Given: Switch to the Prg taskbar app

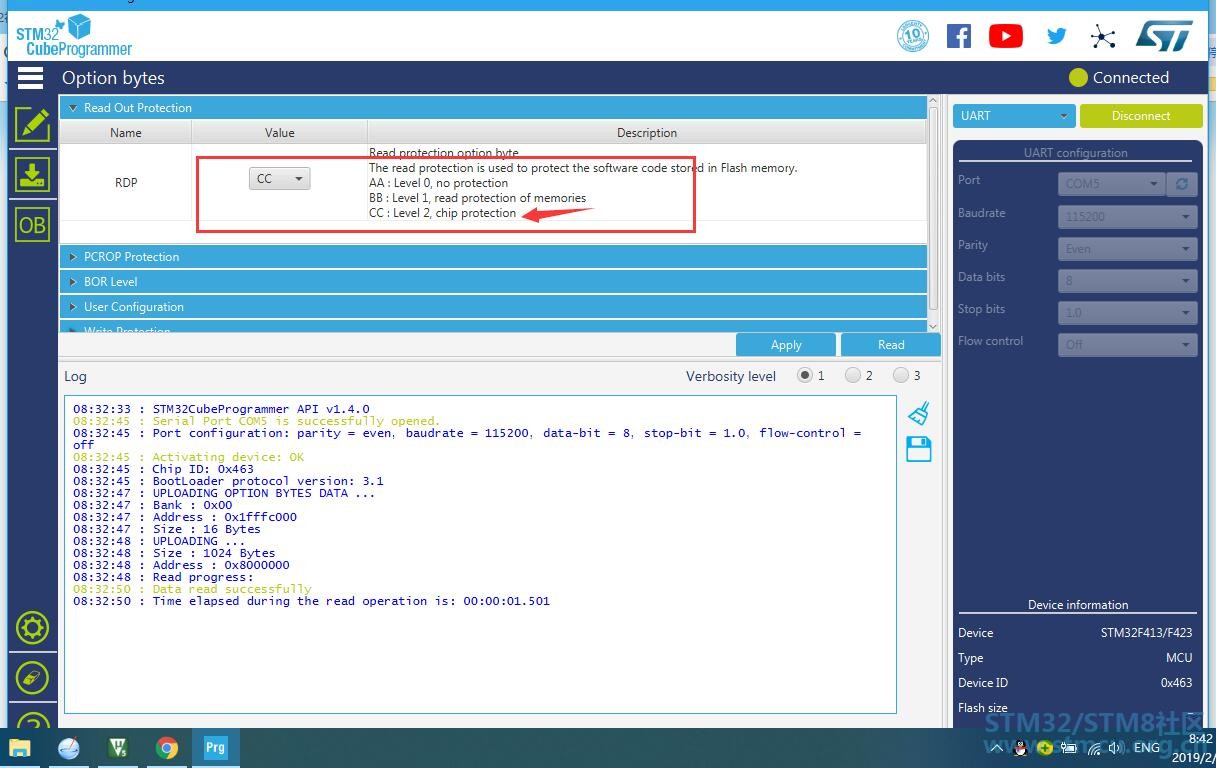Looking at the screenshot, I should 215,747.
